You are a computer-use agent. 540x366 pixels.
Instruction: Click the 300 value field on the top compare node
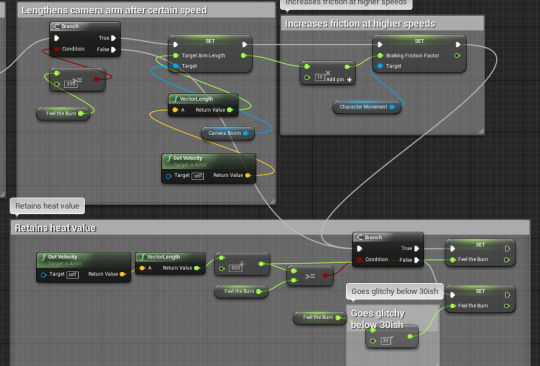[71, 84]
